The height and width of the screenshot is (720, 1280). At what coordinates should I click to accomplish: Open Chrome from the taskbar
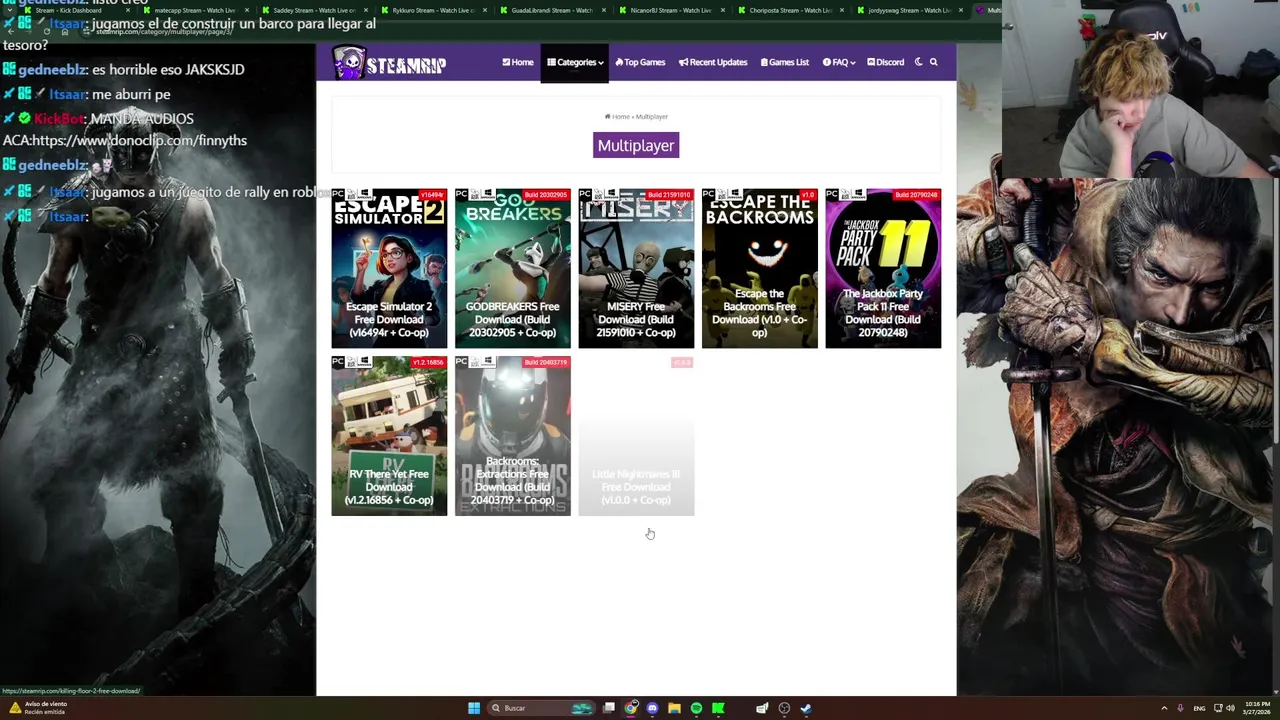tap(631, 708)
